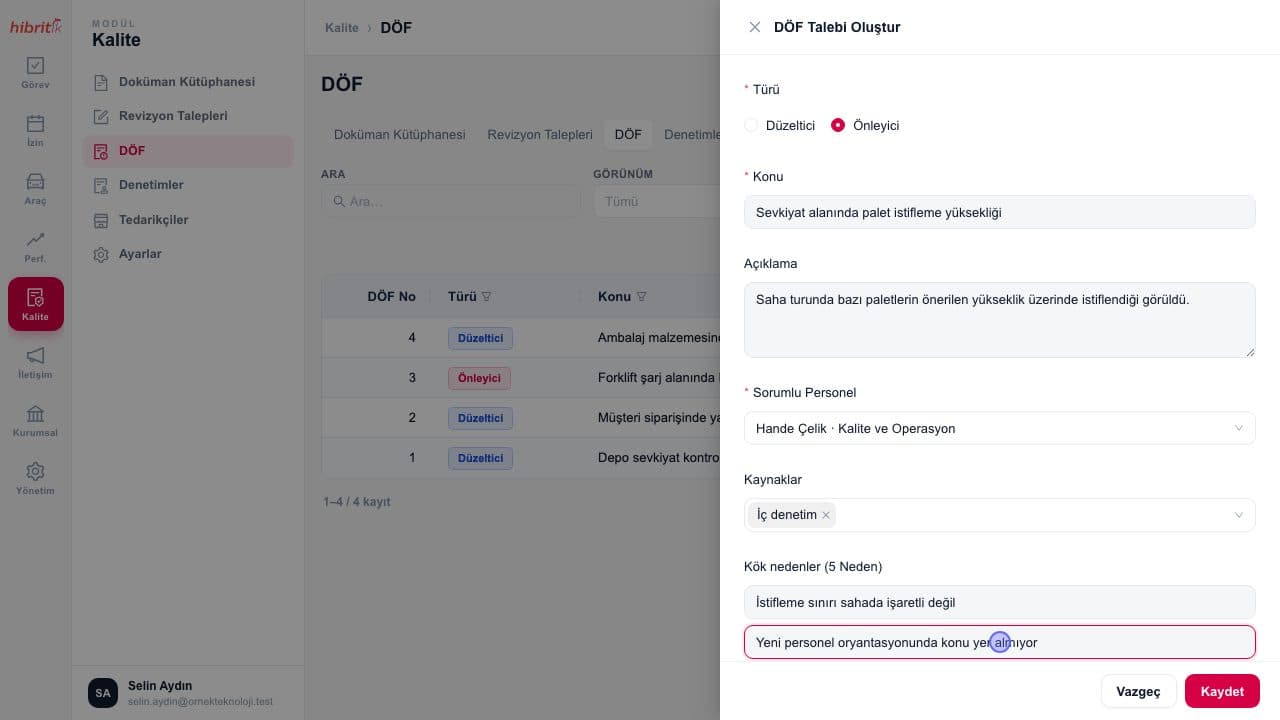1280x720 pixels.
Task: Open the Sorumlu Personel dropdown
Action: pyautogui.click(x=1000, y=428)
